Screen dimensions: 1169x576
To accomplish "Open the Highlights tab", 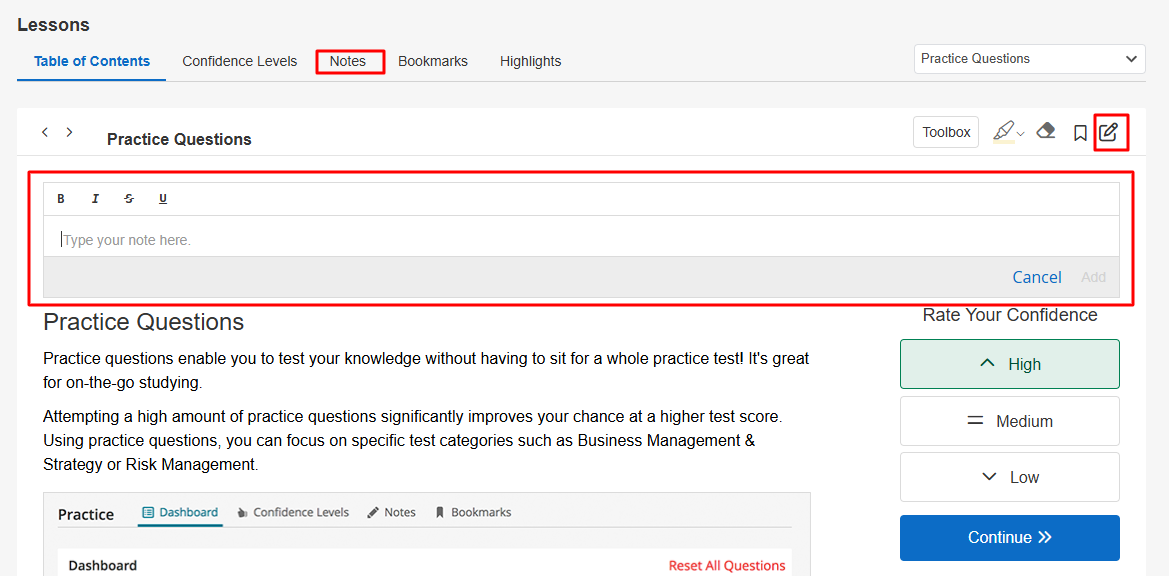I will (x=530, y=61).
